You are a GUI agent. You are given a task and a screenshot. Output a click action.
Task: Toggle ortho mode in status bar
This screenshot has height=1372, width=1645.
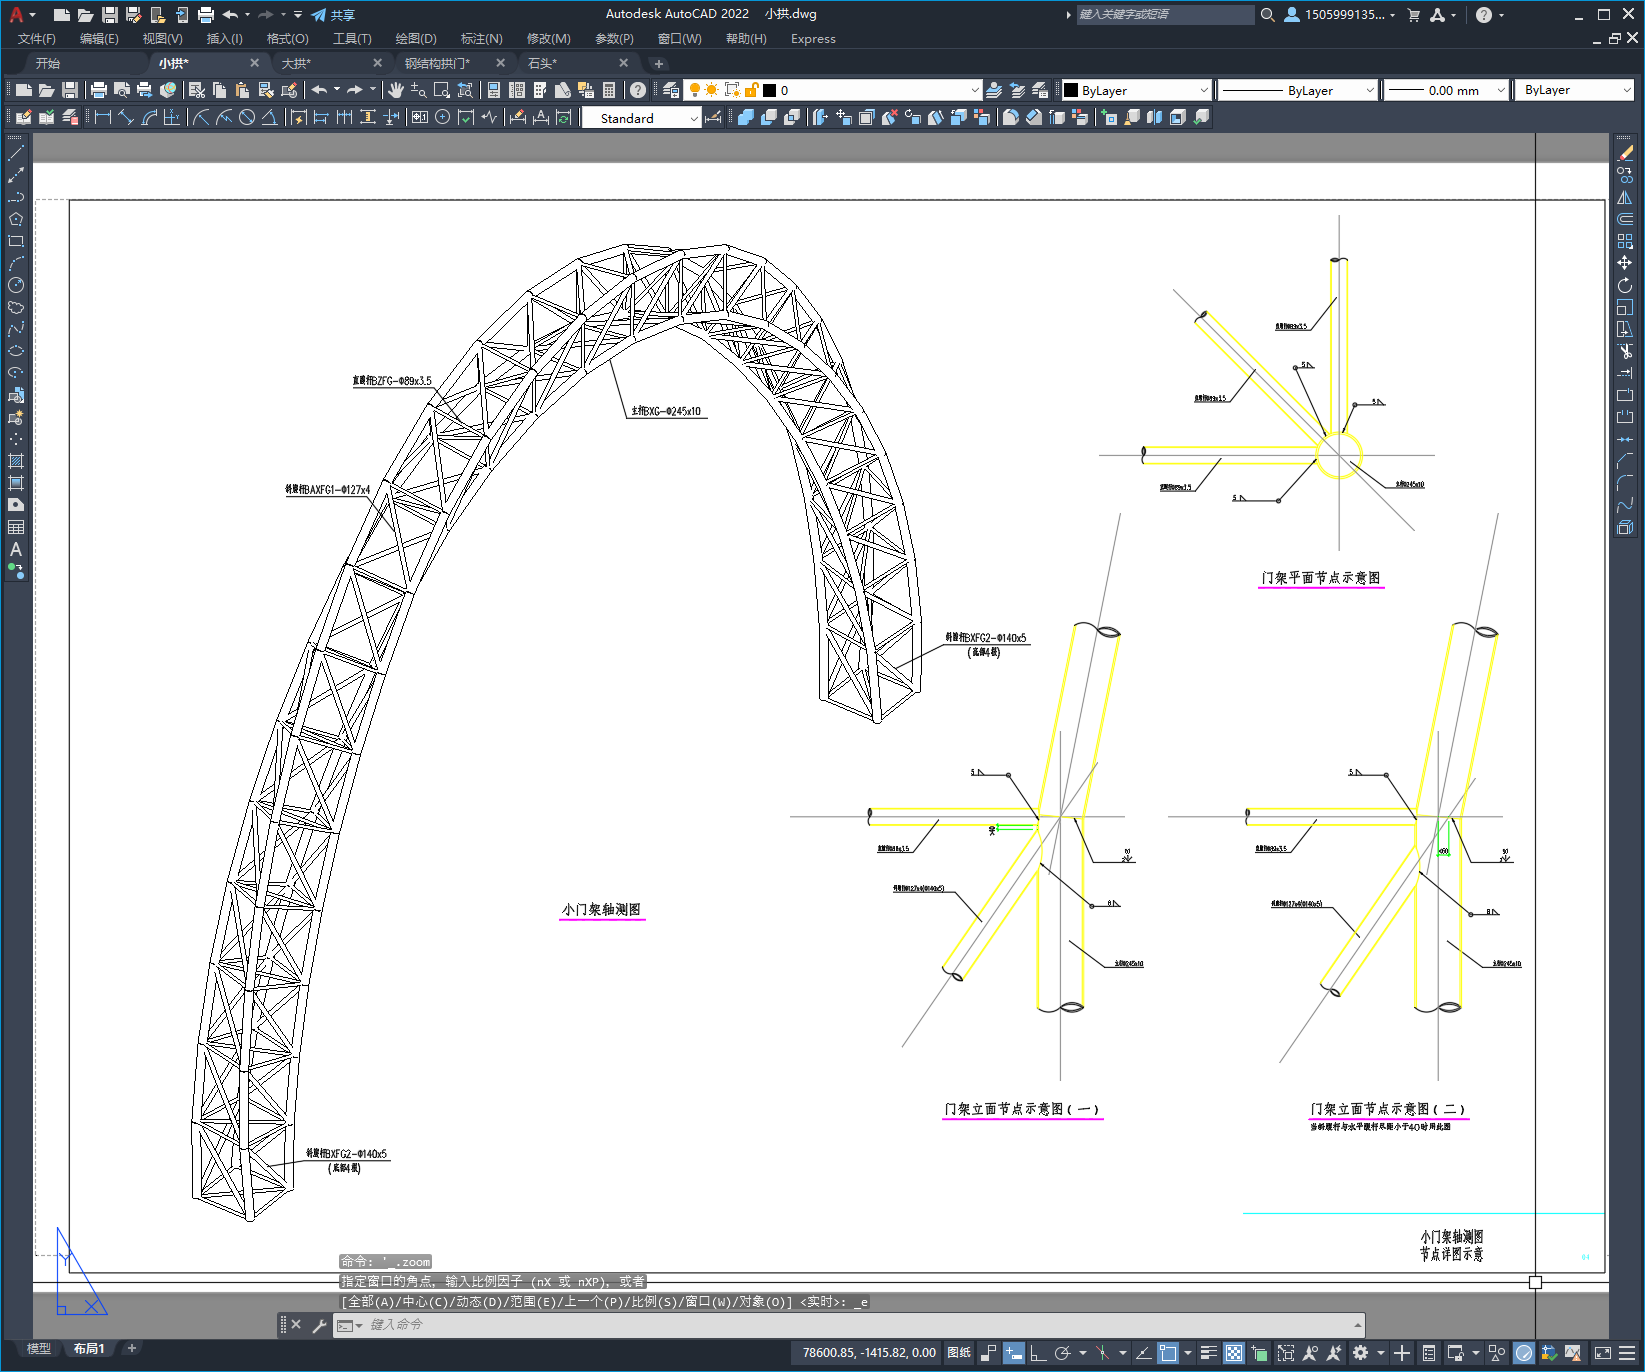pos(1038,1353)
